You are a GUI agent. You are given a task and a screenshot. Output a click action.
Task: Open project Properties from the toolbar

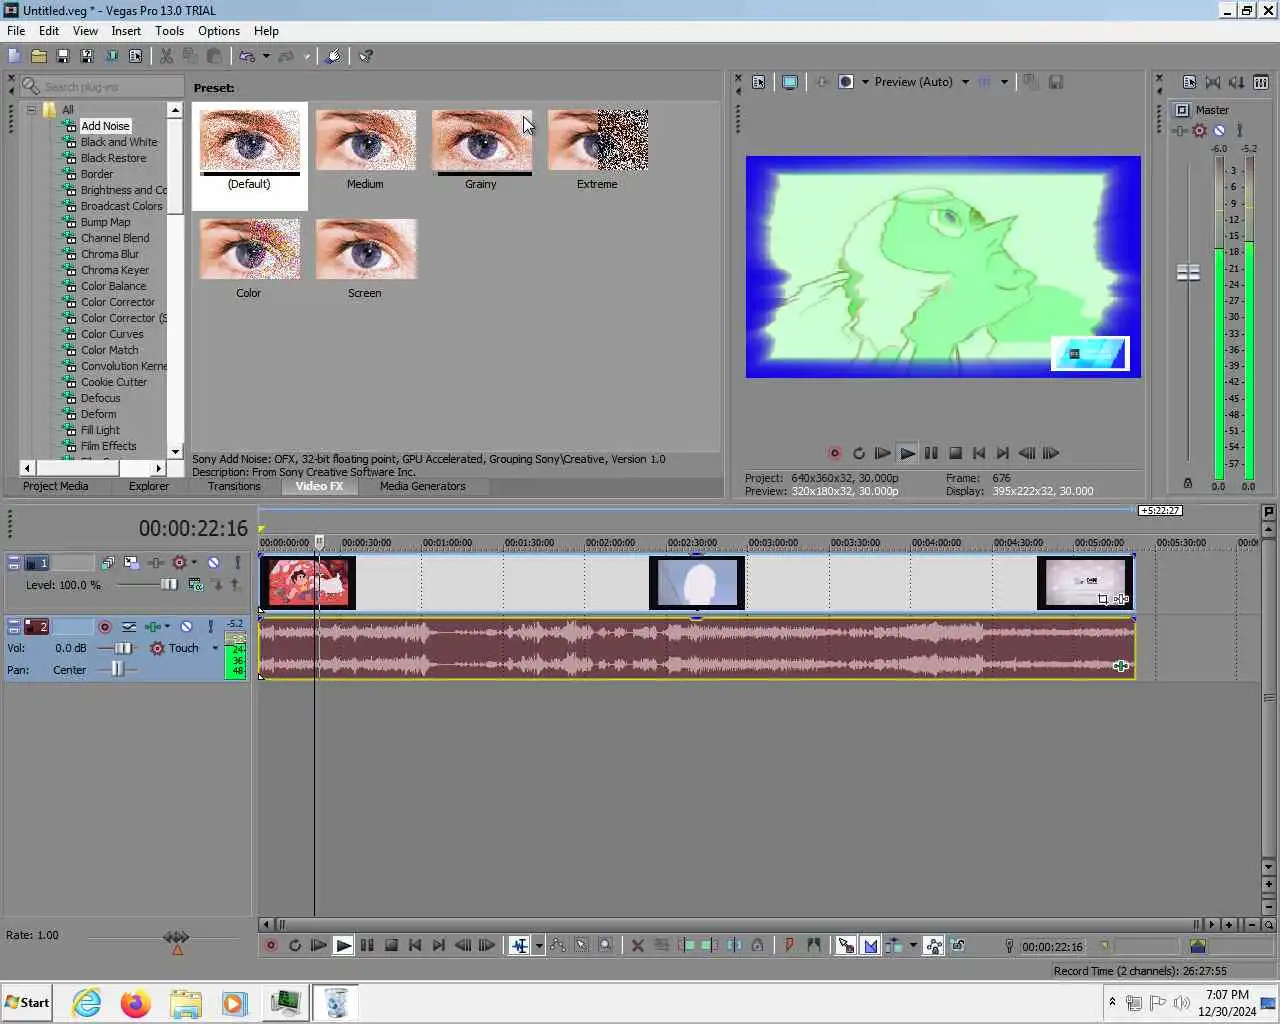click(135, 57)
